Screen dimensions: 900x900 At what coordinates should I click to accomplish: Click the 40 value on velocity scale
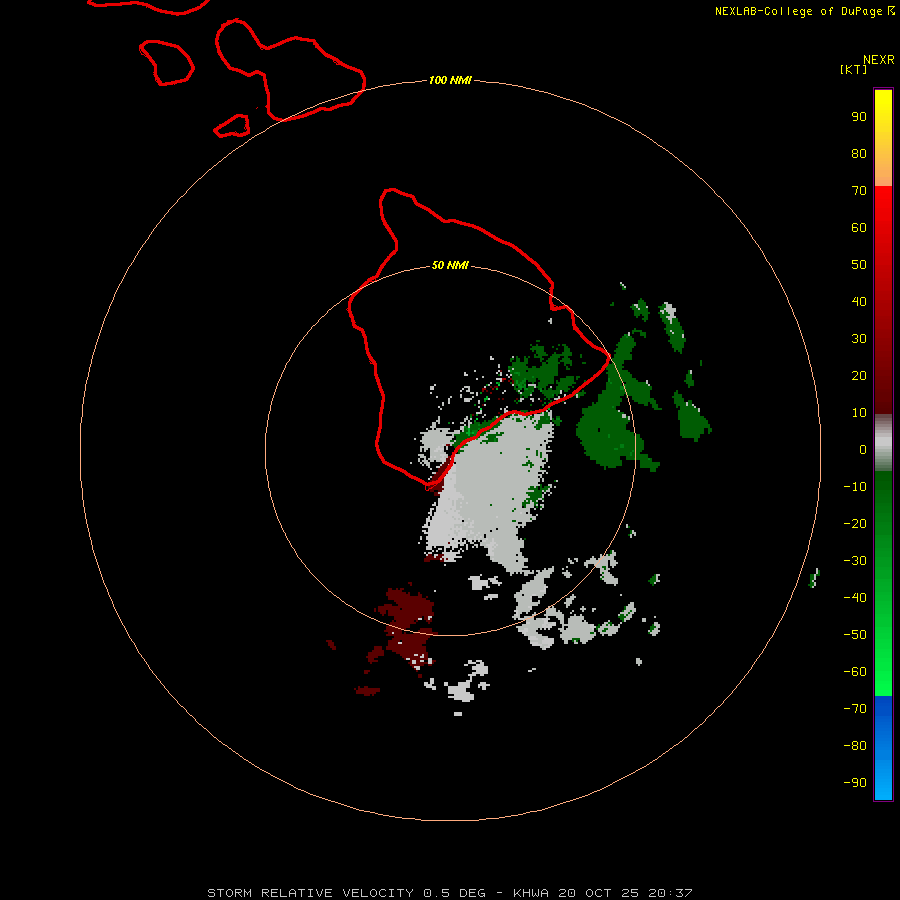tap(859, 301)
